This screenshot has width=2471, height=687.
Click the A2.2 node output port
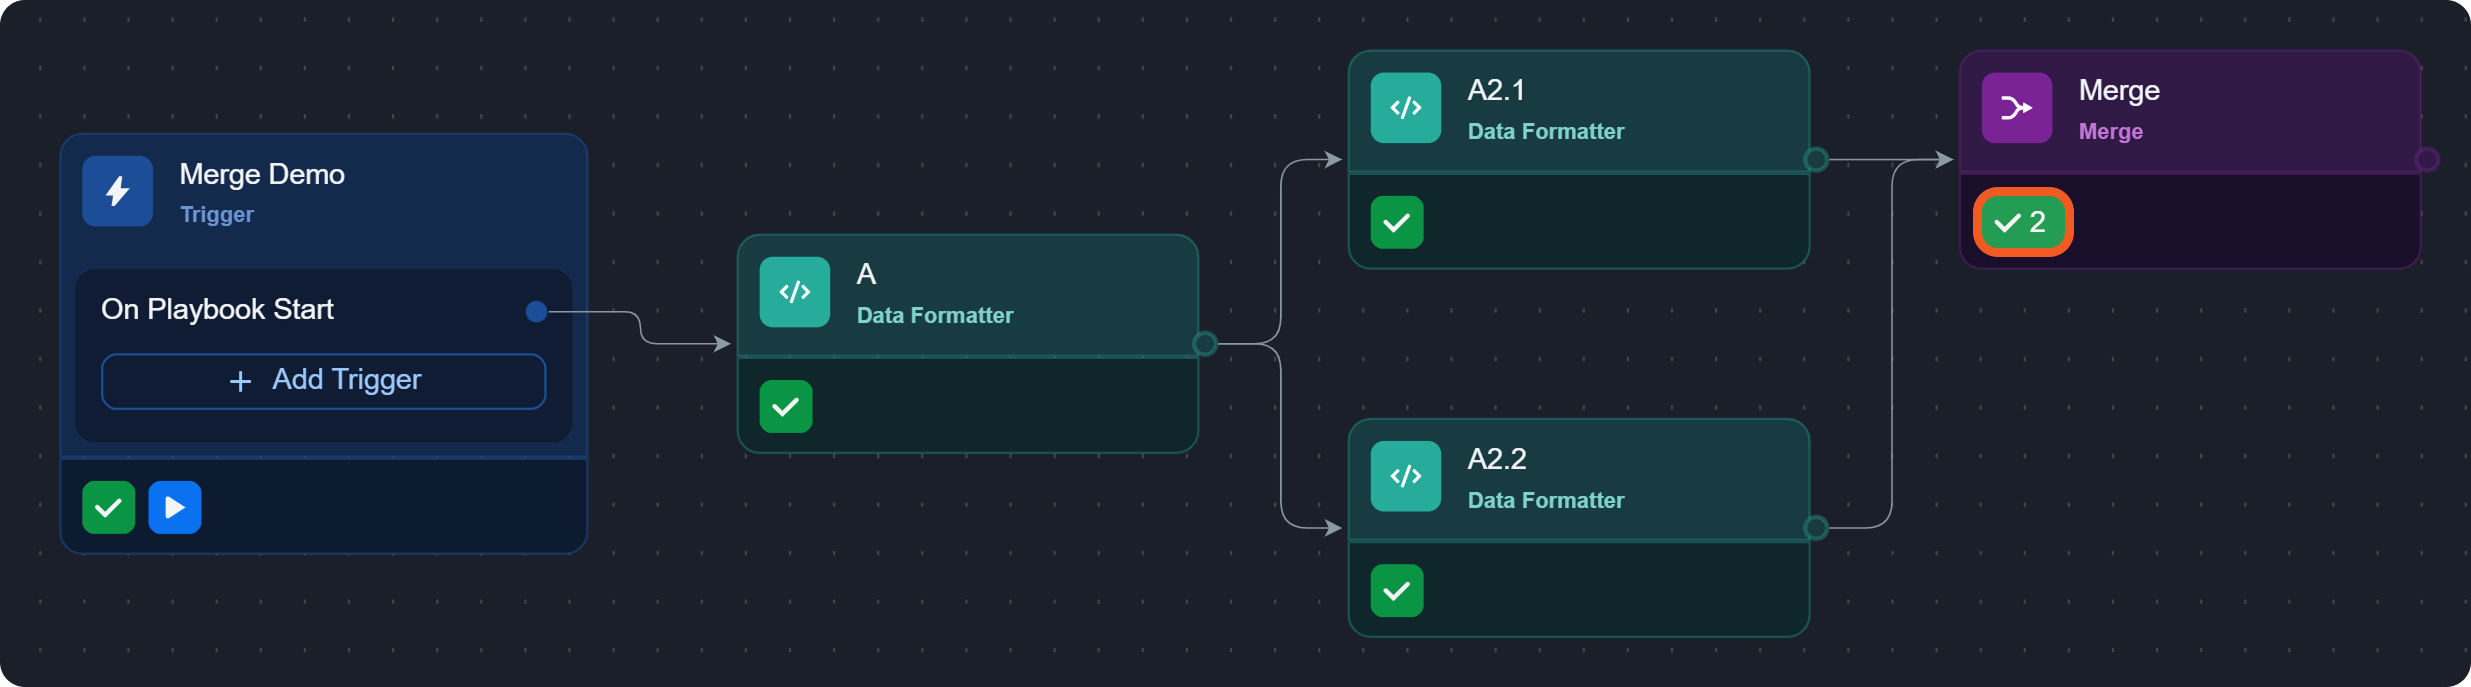(1816, 528)
